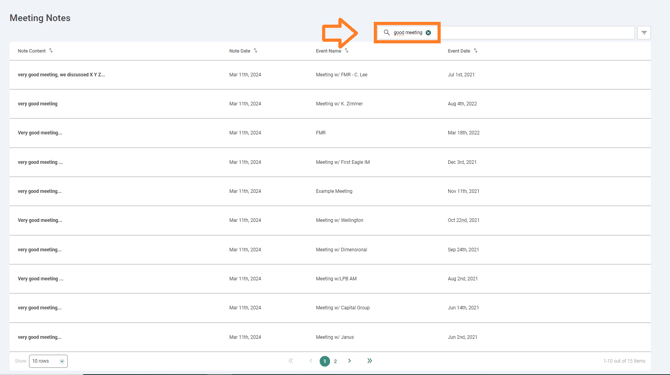Viewport: 670px width, 375px height.
Task: Open event 'Meeting w/ Dimensional'
Action: (341, 250)
